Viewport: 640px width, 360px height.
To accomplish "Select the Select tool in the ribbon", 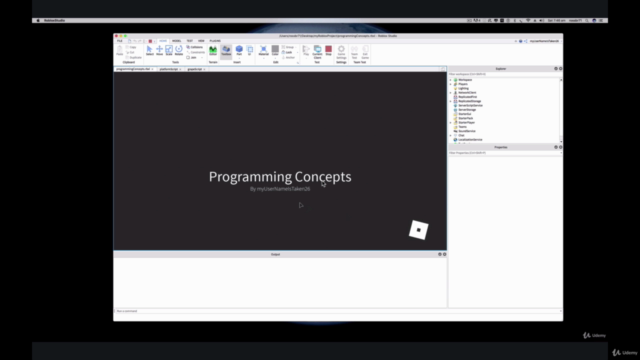I will coord(149,51).
